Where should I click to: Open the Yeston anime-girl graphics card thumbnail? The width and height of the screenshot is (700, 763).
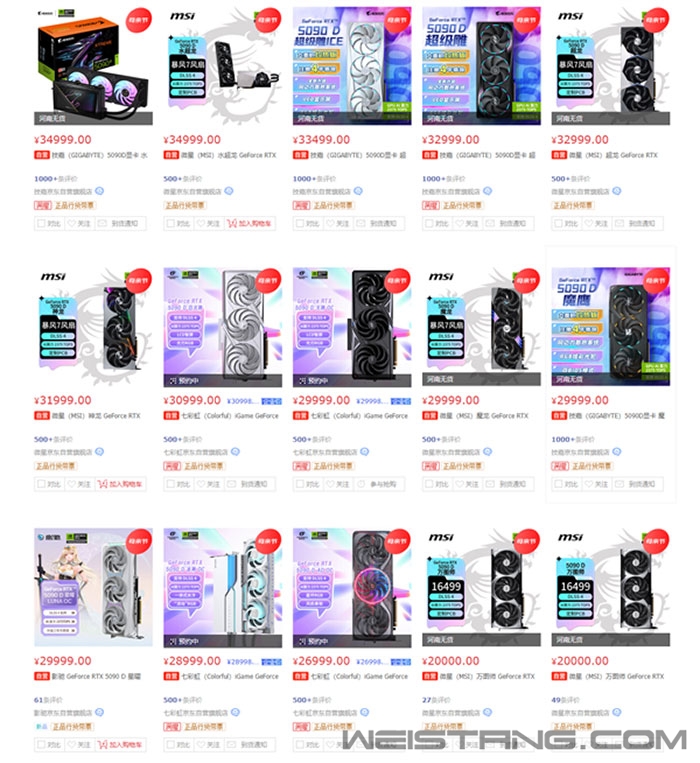pyautogui.click(x=93, y=587)
